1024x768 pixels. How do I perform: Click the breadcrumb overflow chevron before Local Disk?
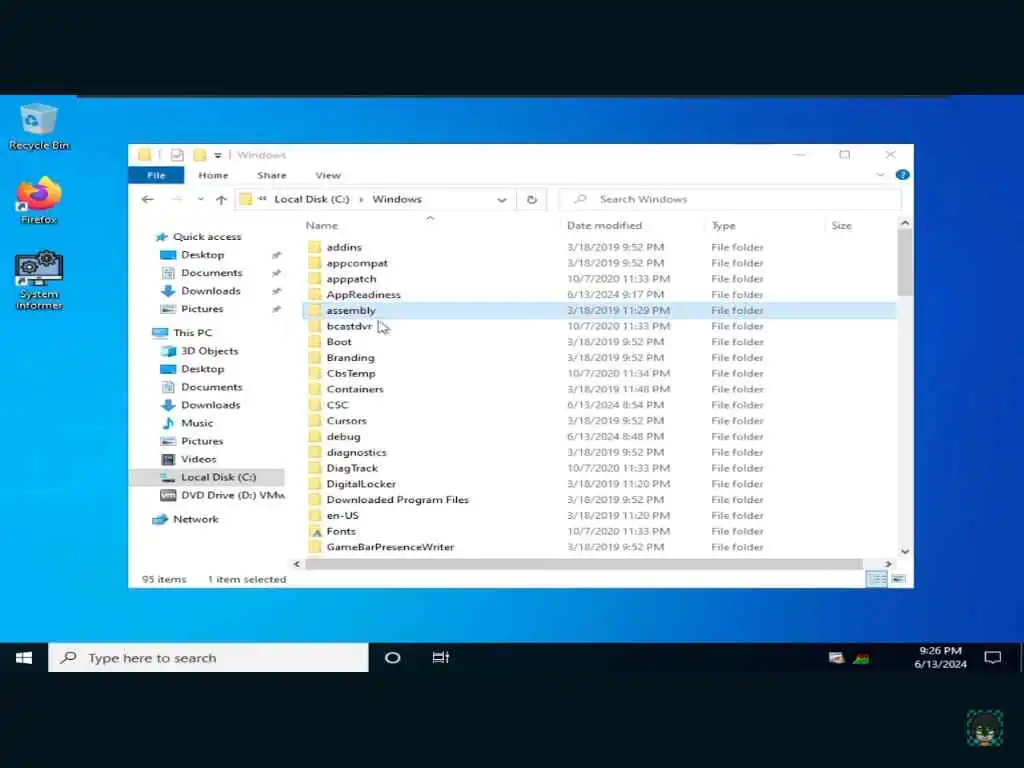[263, 199]
